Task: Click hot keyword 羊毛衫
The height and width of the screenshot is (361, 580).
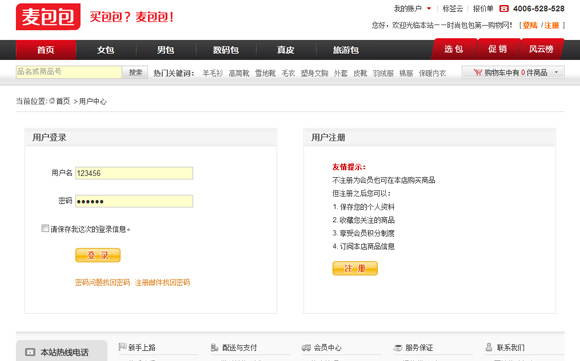Action: 213,73
